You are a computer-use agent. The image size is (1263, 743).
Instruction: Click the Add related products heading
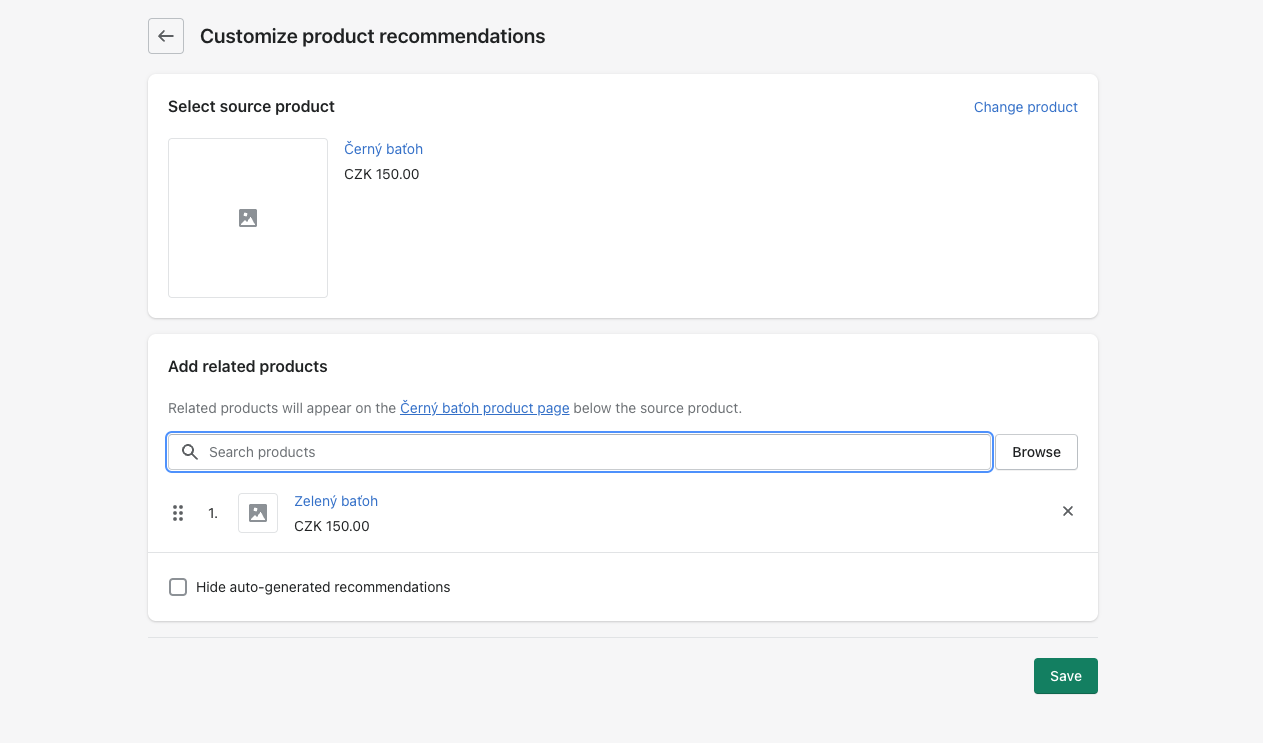pyautogui.click(x=247, y=367)
